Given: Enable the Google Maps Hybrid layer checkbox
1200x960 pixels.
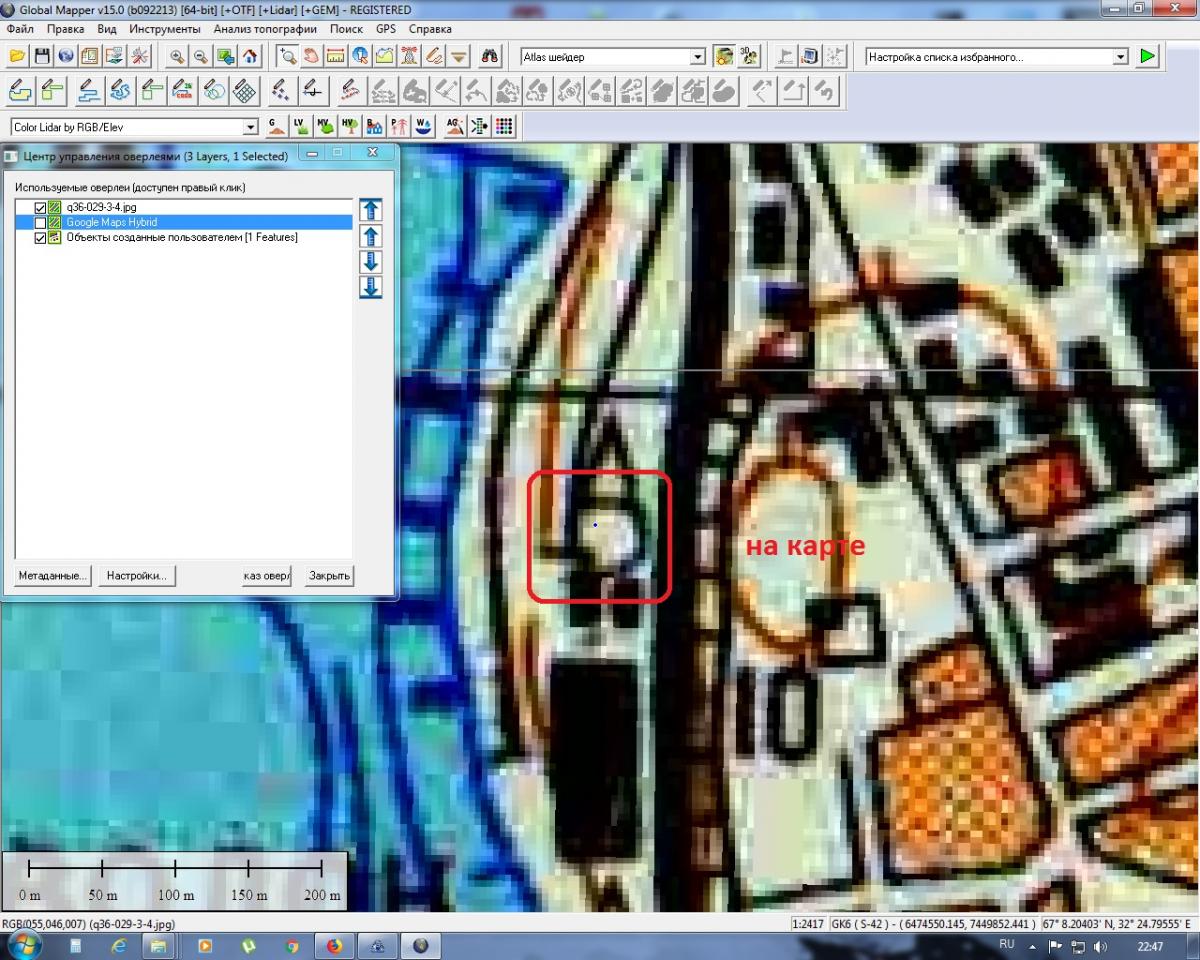Looking at the screenshot, I should (41, 222).
